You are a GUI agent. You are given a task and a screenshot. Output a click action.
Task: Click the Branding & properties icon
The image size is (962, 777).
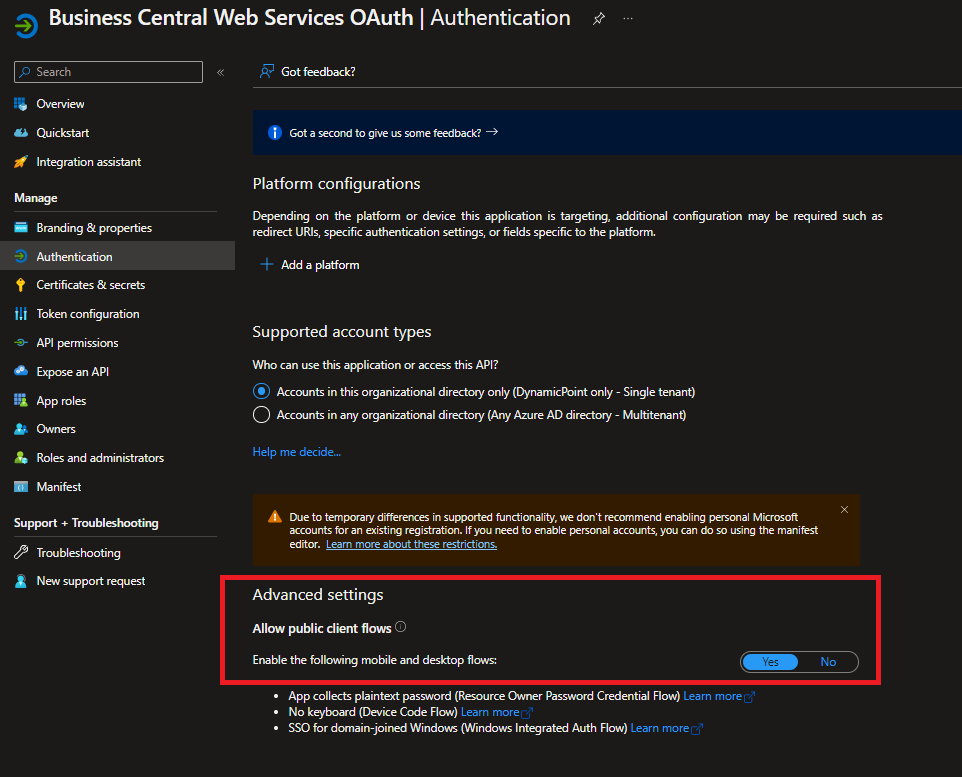pos(21,228)
